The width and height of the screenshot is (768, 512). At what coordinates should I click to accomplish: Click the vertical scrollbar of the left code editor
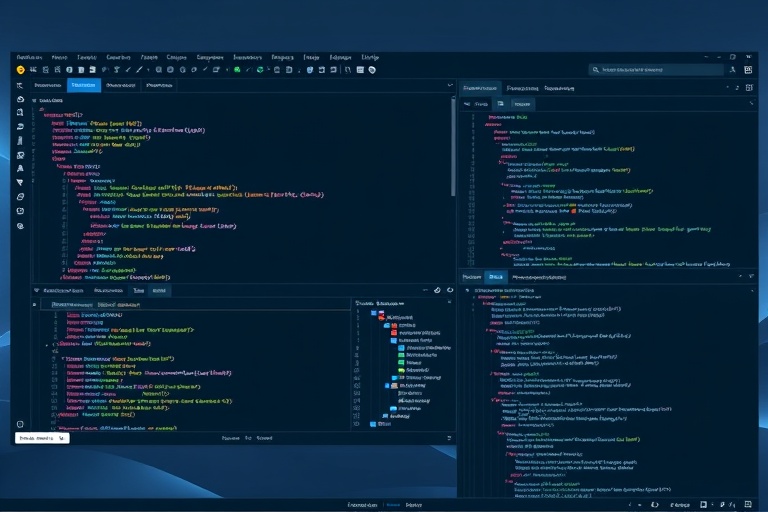pos(453,150)
